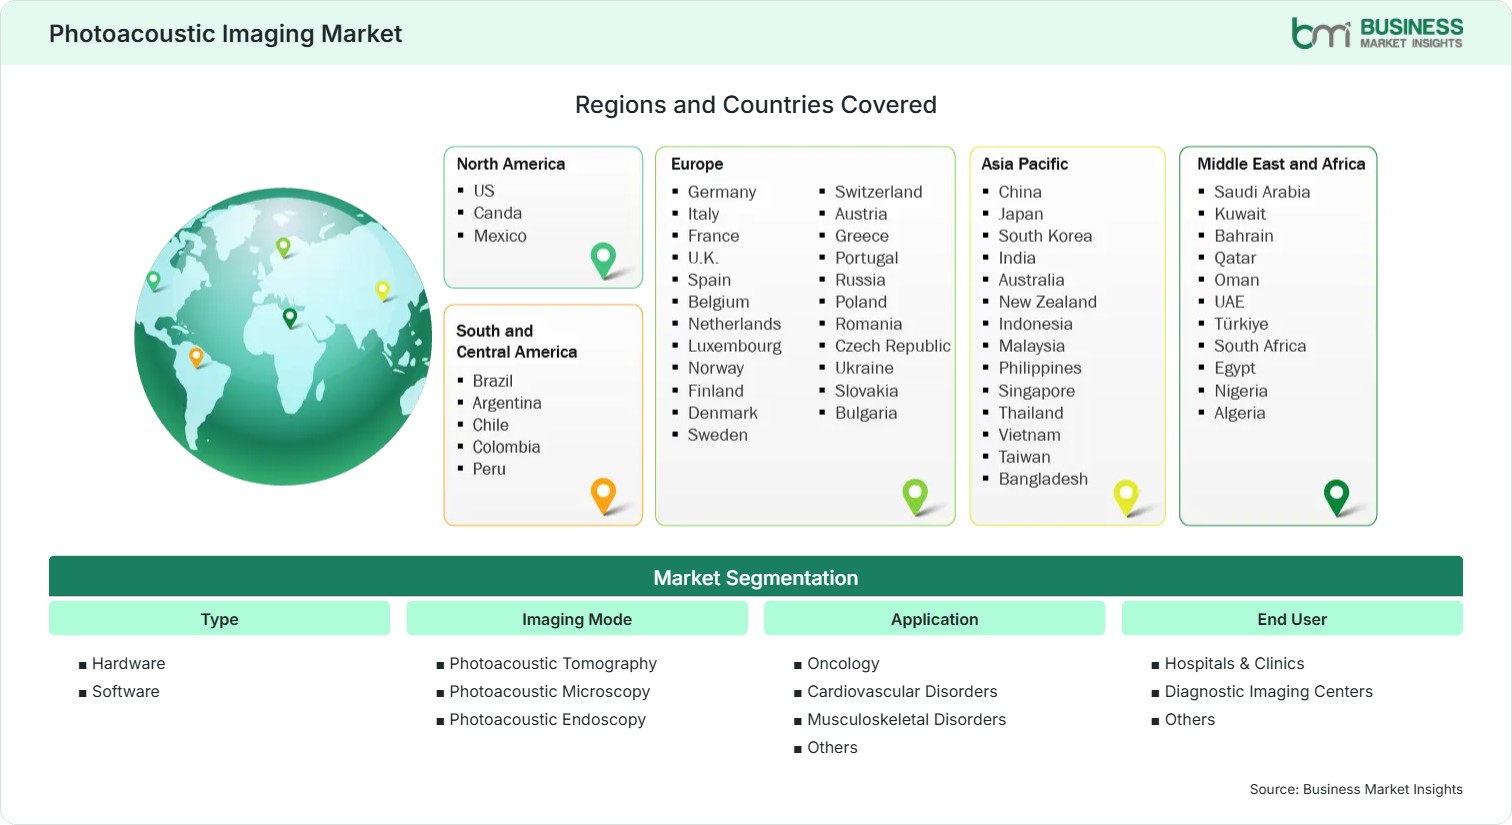Click Bangladesh in Asia Pacific list
The width and height of the screenshot is (1512, 825).
click(x=1042, y=479)
